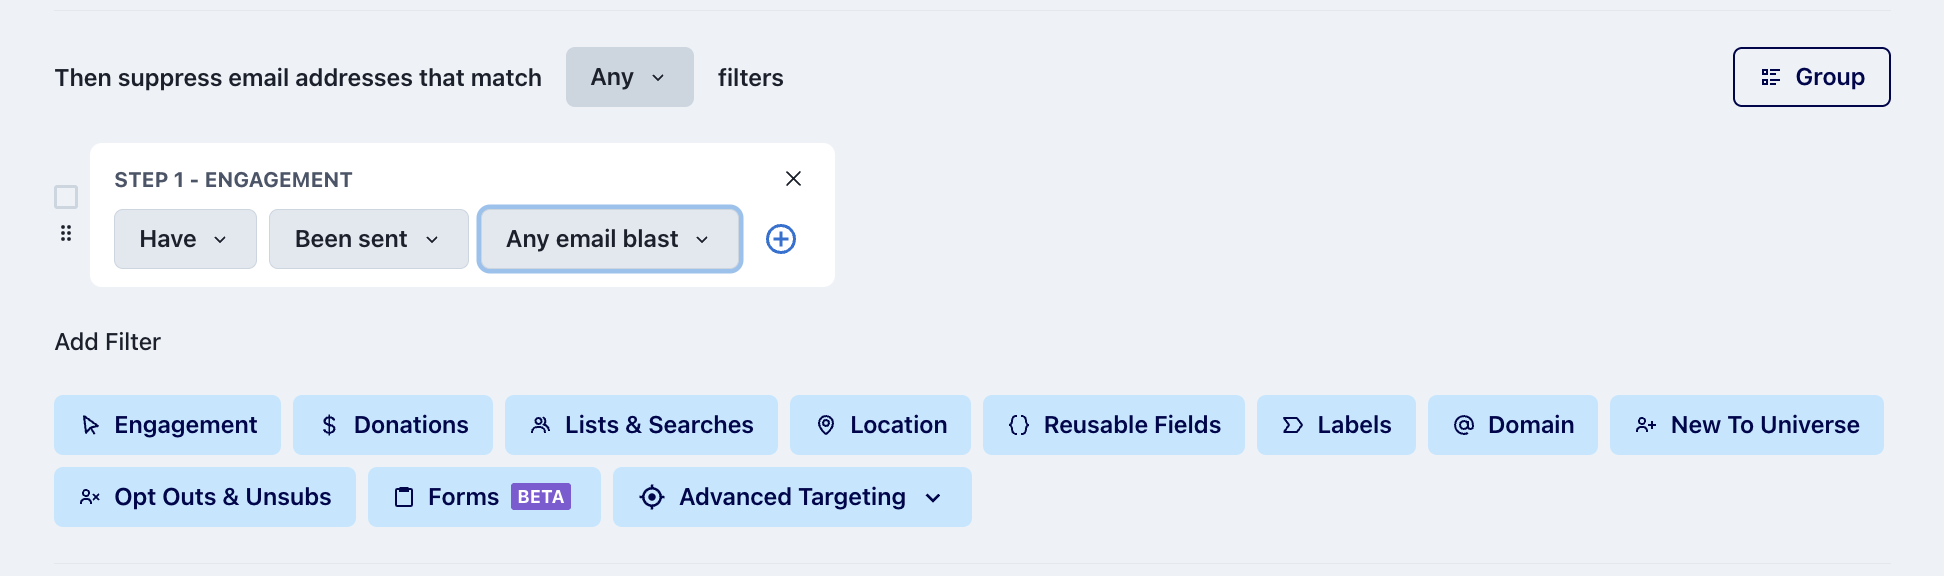The width and height of the screenshot is (1944, 576).
Task: Add a Domain filter
Action: 1513,425
